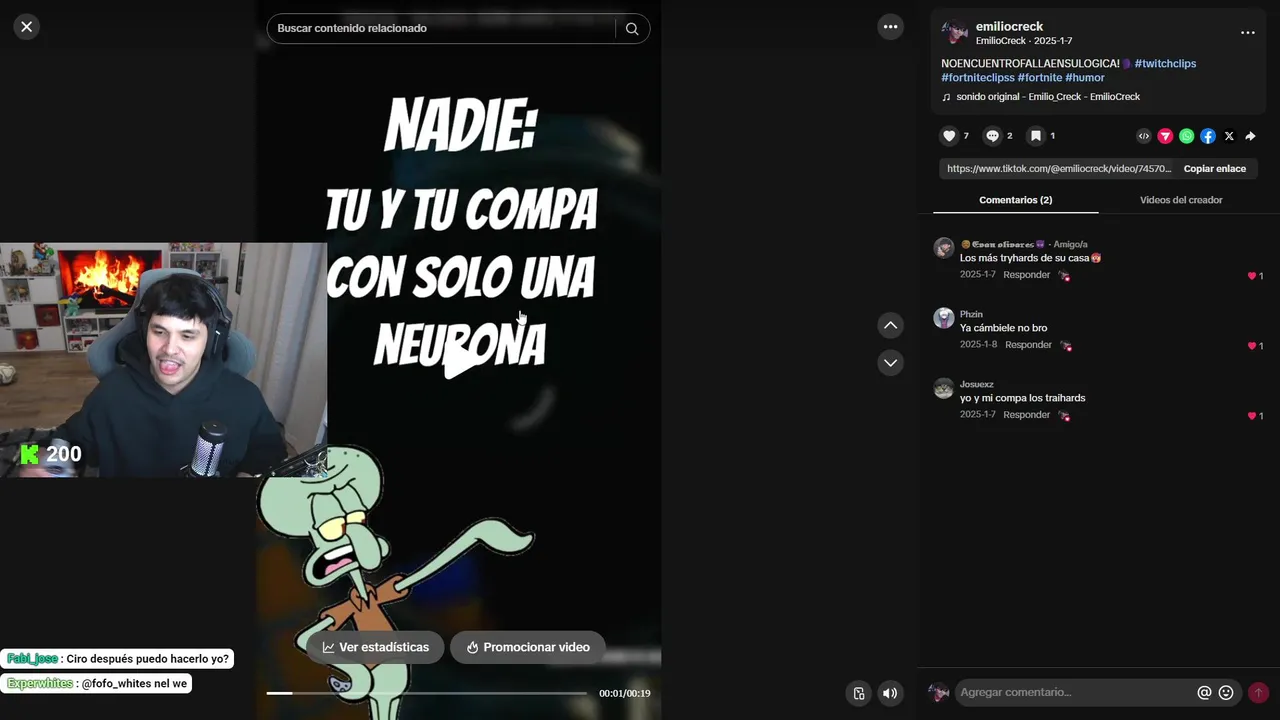Reply to 'Ya cámbiele no bro' comment
The height and width of the screenshot is (720, 1280).
tap(1028, 345)
